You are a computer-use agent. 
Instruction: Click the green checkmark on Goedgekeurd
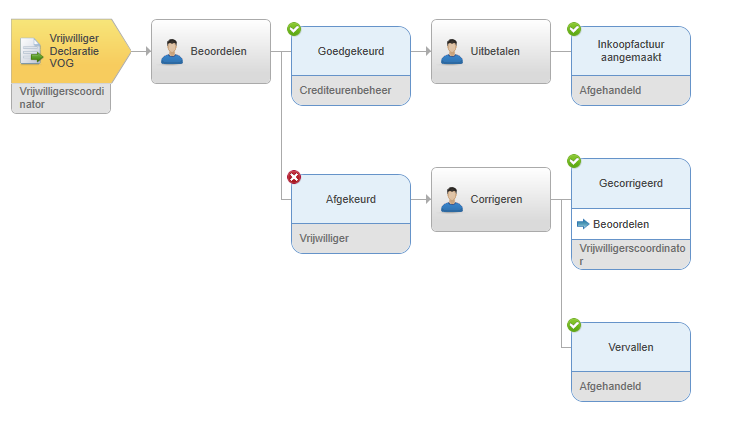coord(294,29)
